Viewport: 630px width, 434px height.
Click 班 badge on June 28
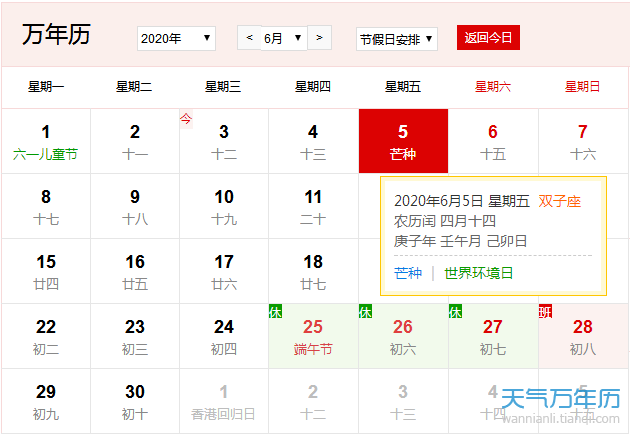(545, 311)
